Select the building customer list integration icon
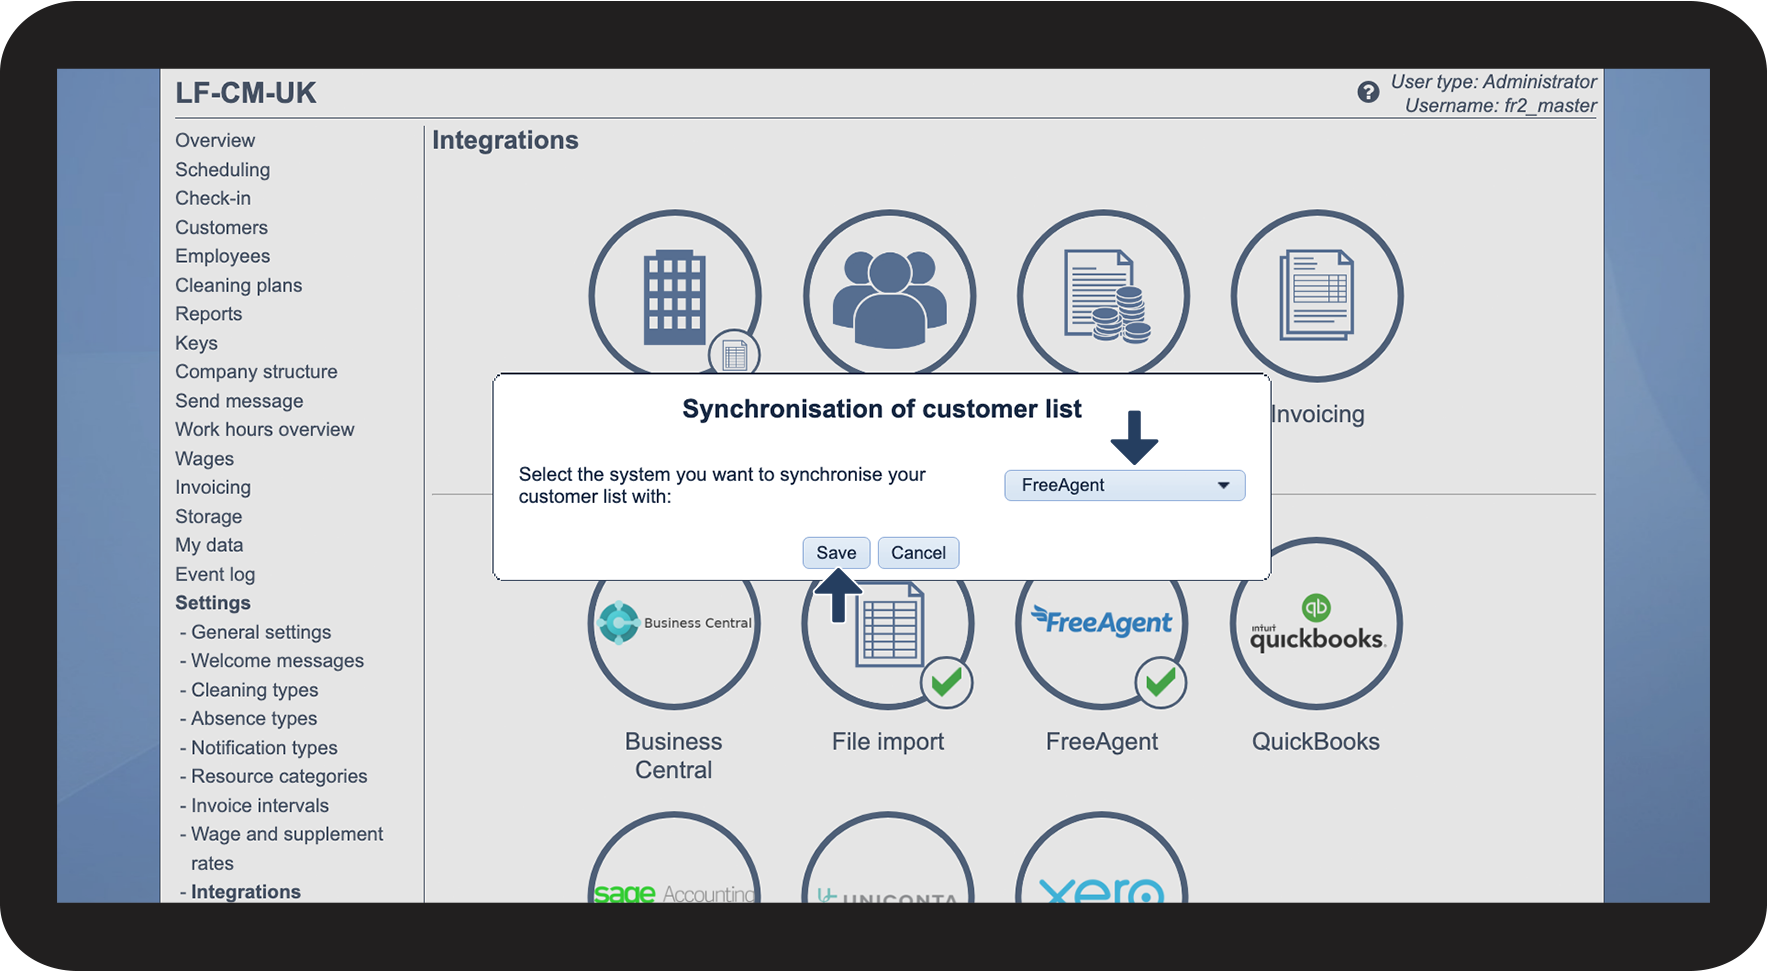The image size is (1767, 971). pyautogui.click(x=675, y=295)
